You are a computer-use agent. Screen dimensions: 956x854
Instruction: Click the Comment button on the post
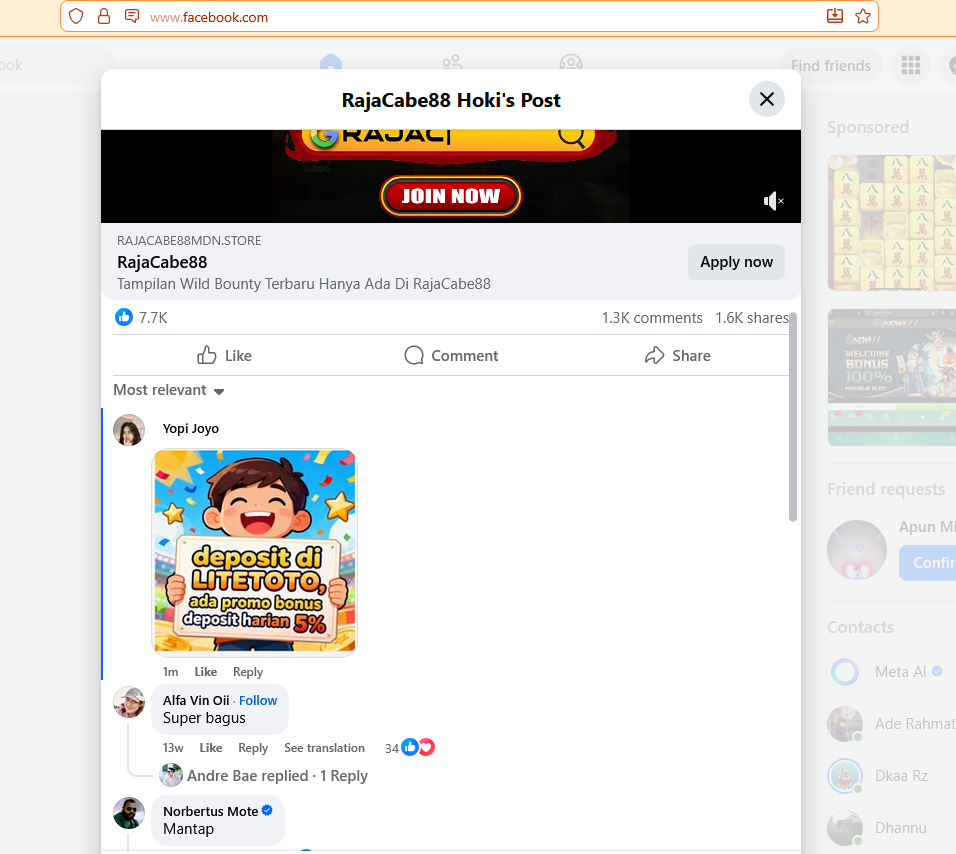coord(451,355)
